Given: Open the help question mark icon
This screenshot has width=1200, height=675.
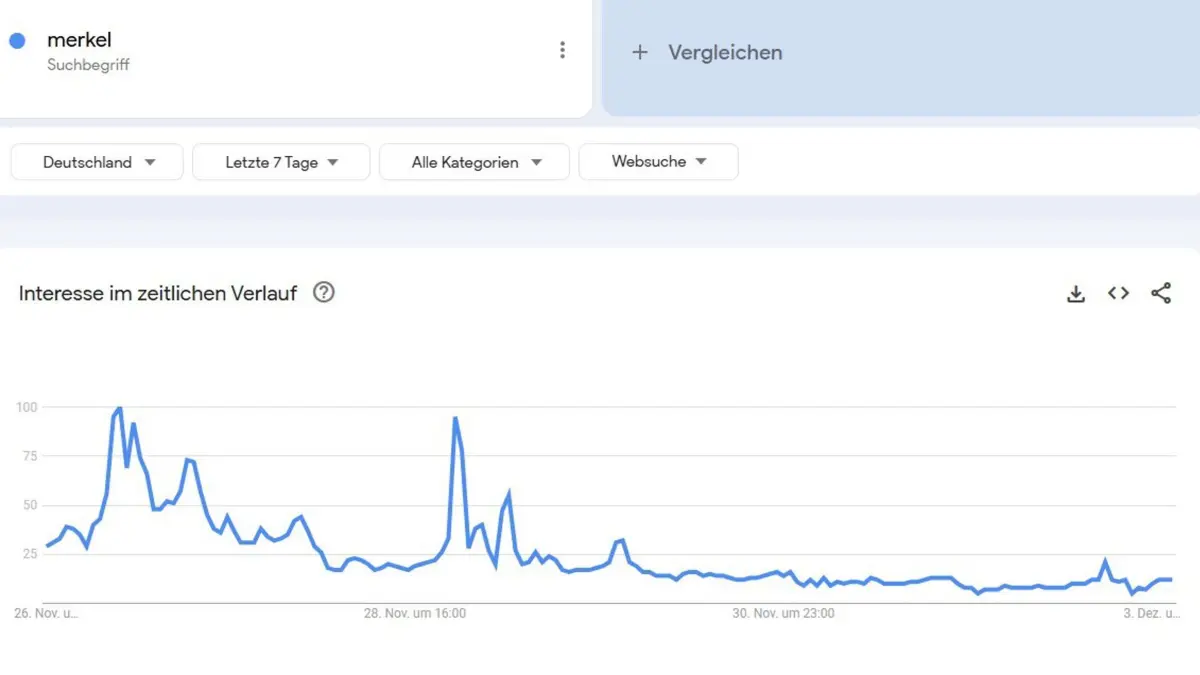Looking at the screenshot, I should [324, 293].
